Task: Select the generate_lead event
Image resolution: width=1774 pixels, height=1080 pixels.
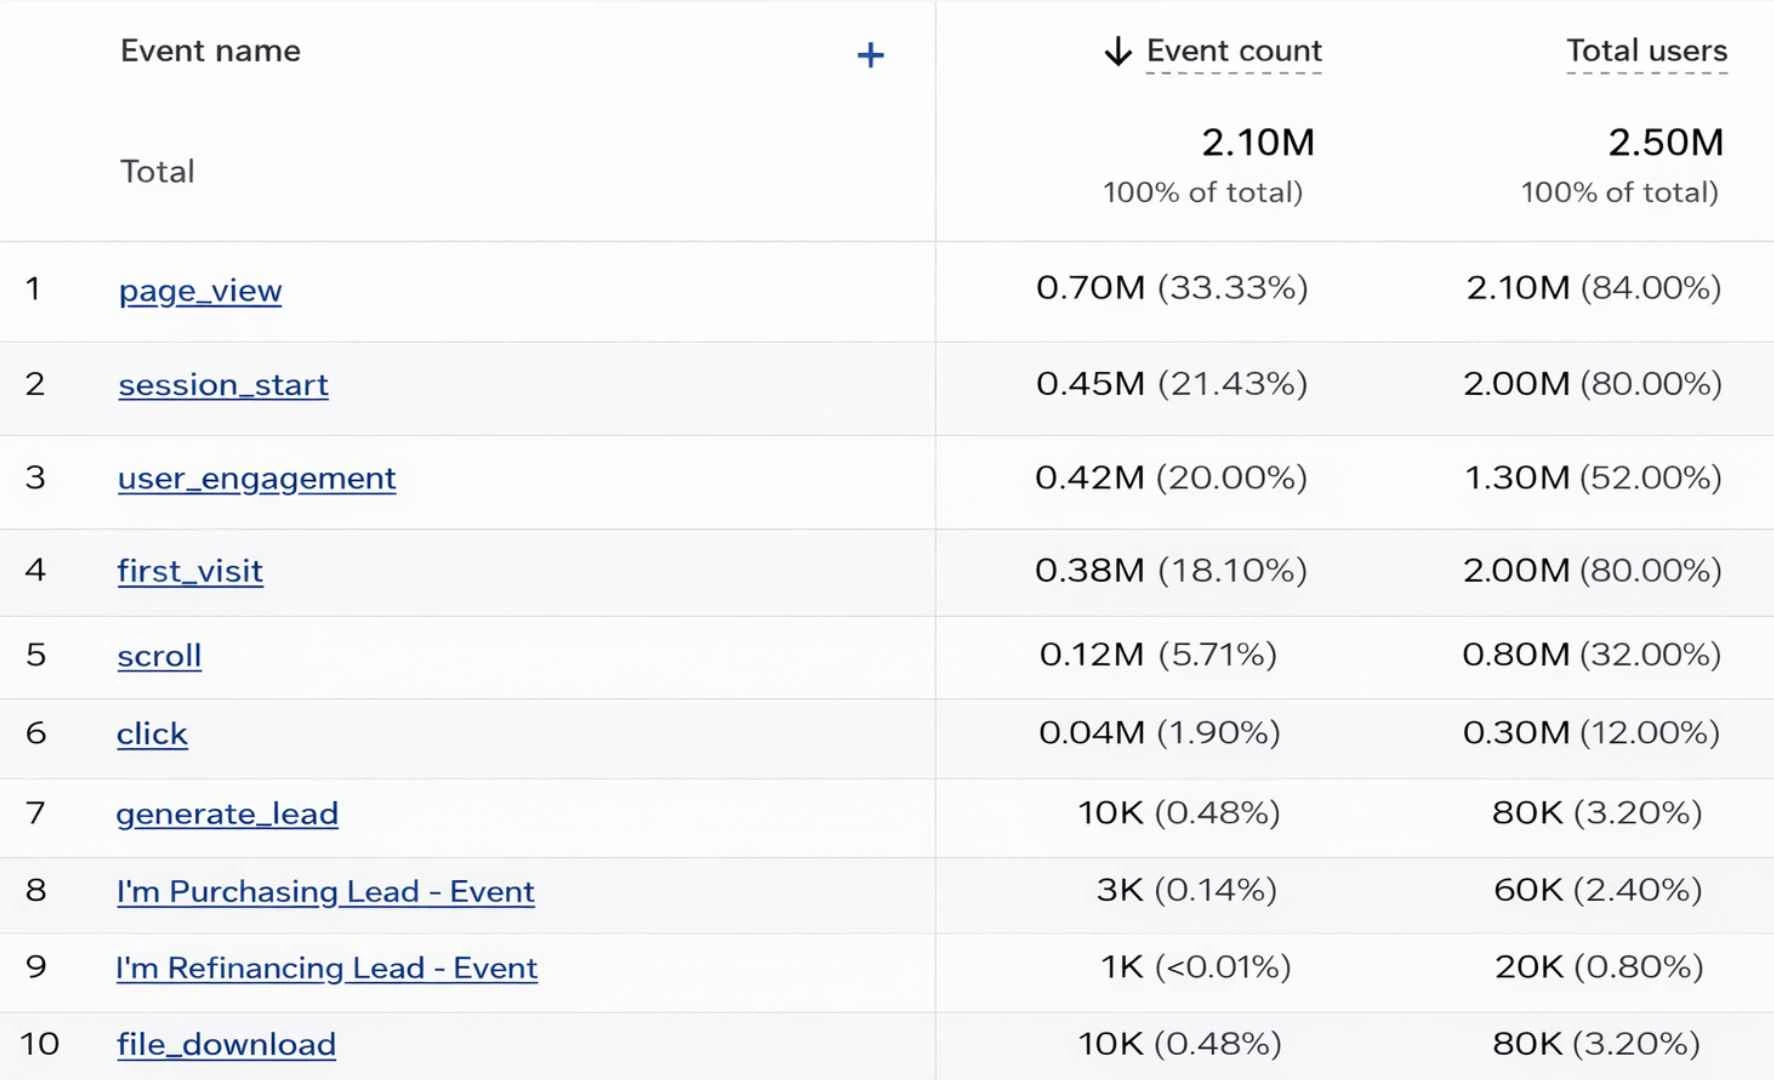Action: [x=227, y=814]
